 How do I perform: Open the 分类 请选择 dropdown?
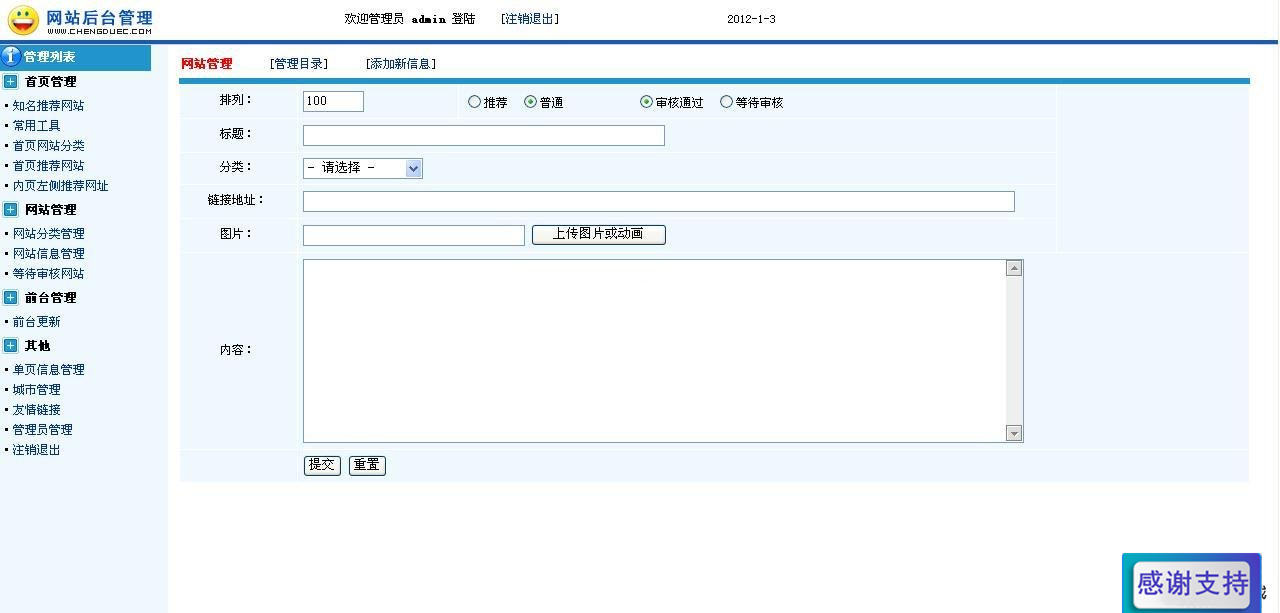(363, 168)
